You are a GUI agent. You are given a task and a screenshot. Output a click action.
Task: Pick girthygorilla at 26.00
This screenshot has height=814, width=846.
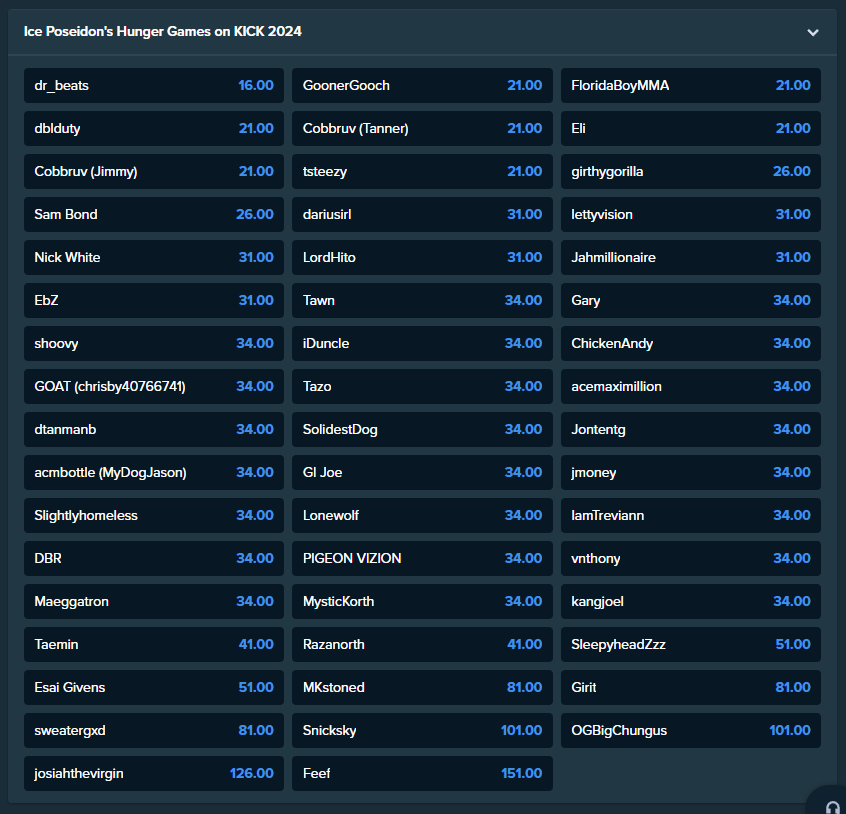pyautogui.click(x=691, y=172)
